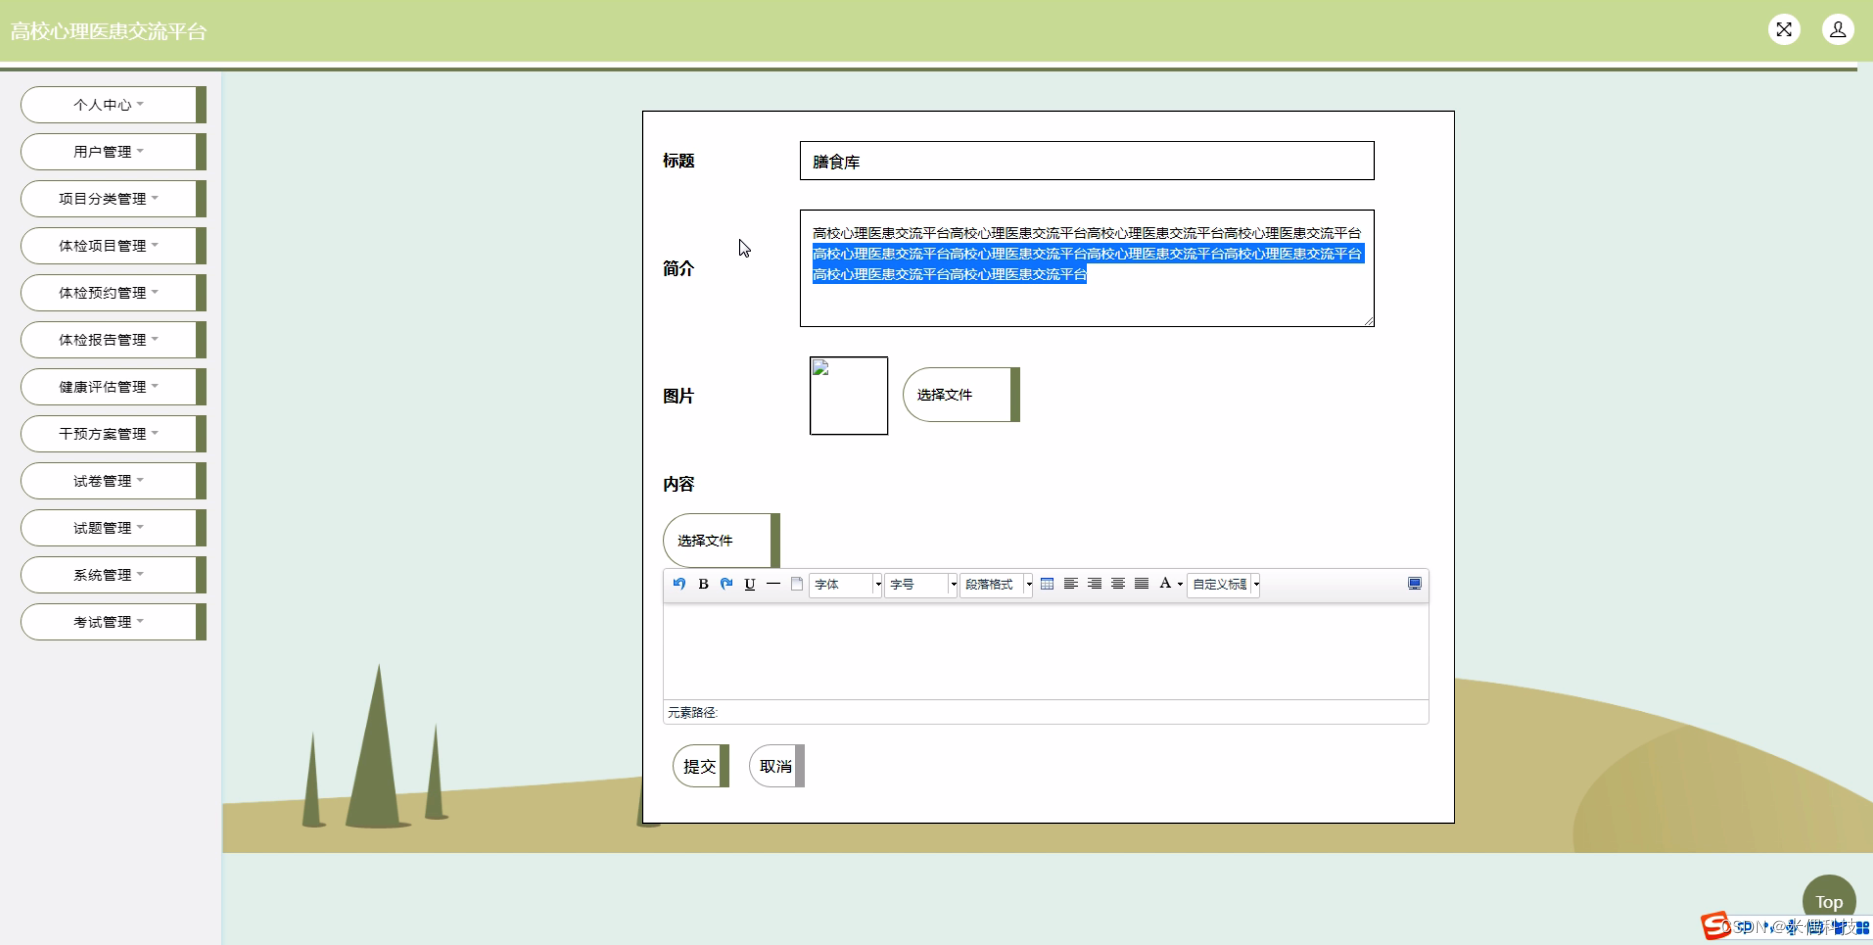The image size is (1873, 945).
Task: Insert horizontal line in editor
Action: [773, 584]
